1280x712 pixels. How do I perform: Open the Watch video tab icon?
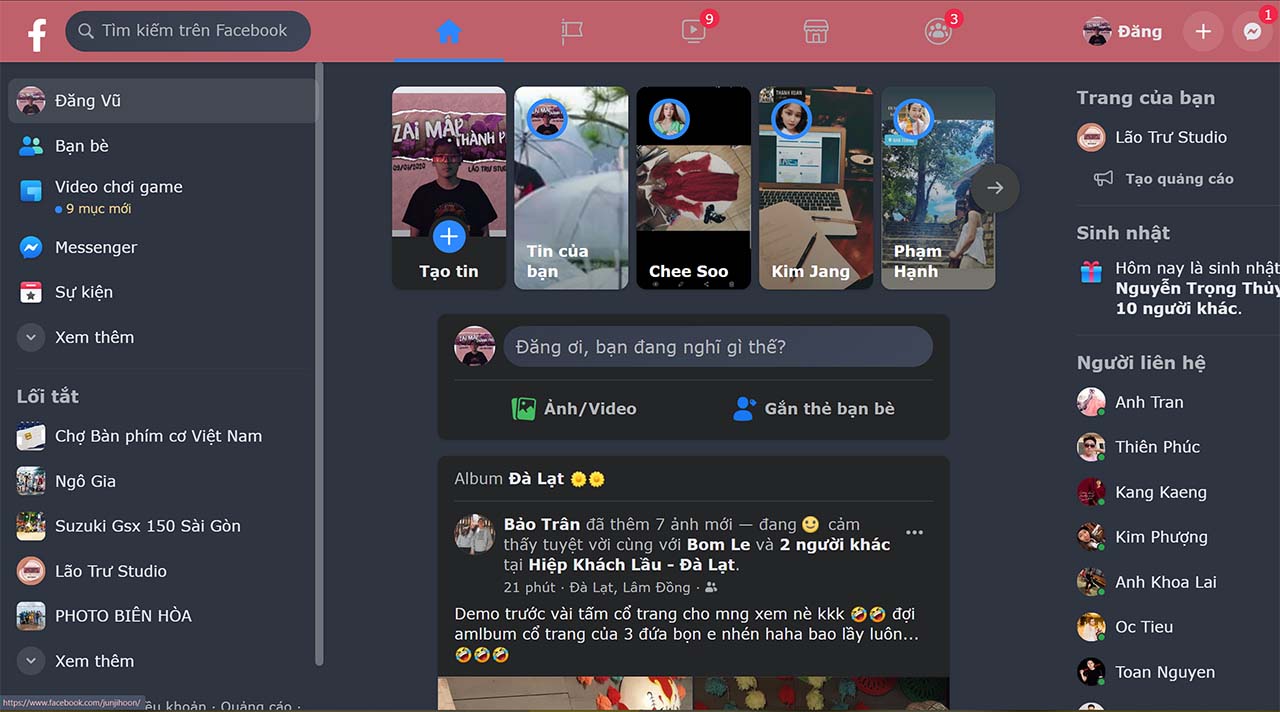693,31
